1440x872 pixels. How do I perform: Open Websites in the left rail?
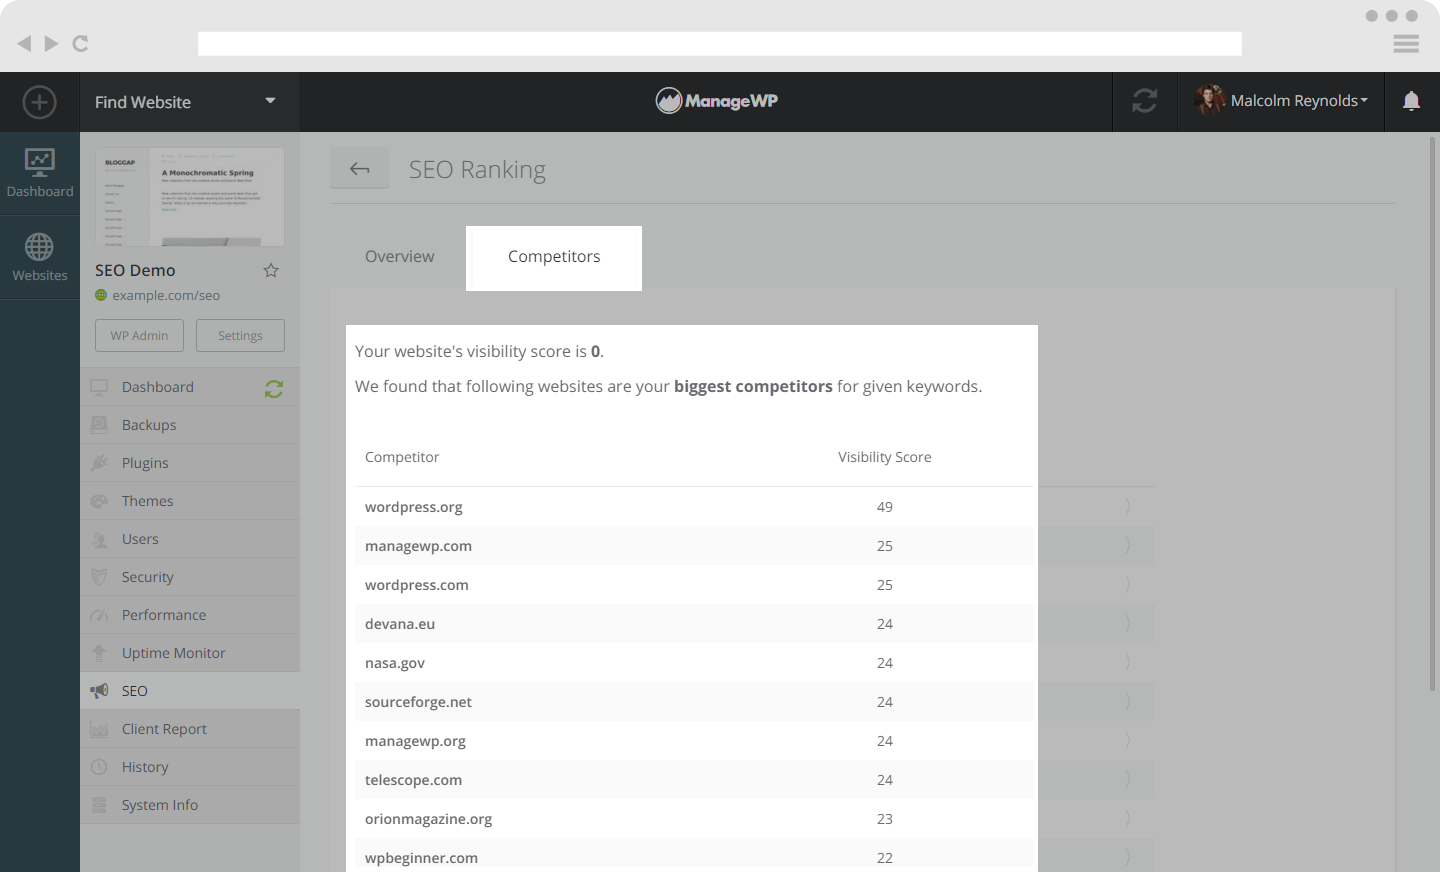pyautogui.click(x=40, y=258)
